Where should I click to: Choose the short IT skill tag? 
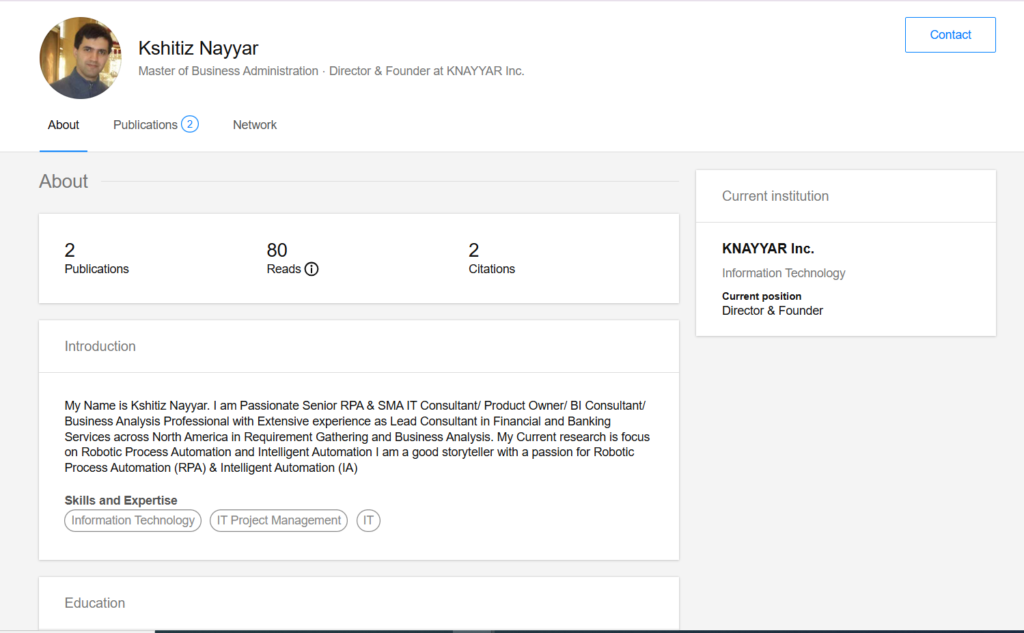coord(368,521)
